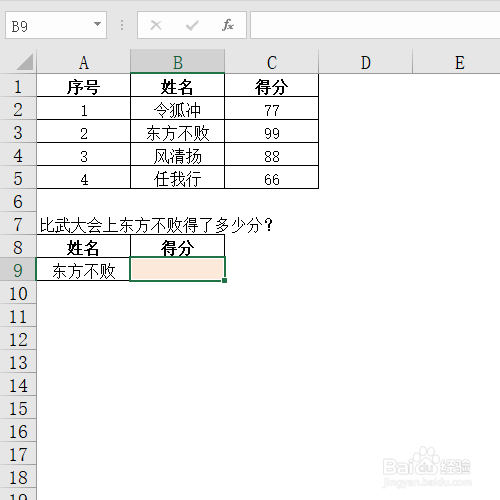Click into the formula bar input
500x500 pixels.
(x=375, y=25)
